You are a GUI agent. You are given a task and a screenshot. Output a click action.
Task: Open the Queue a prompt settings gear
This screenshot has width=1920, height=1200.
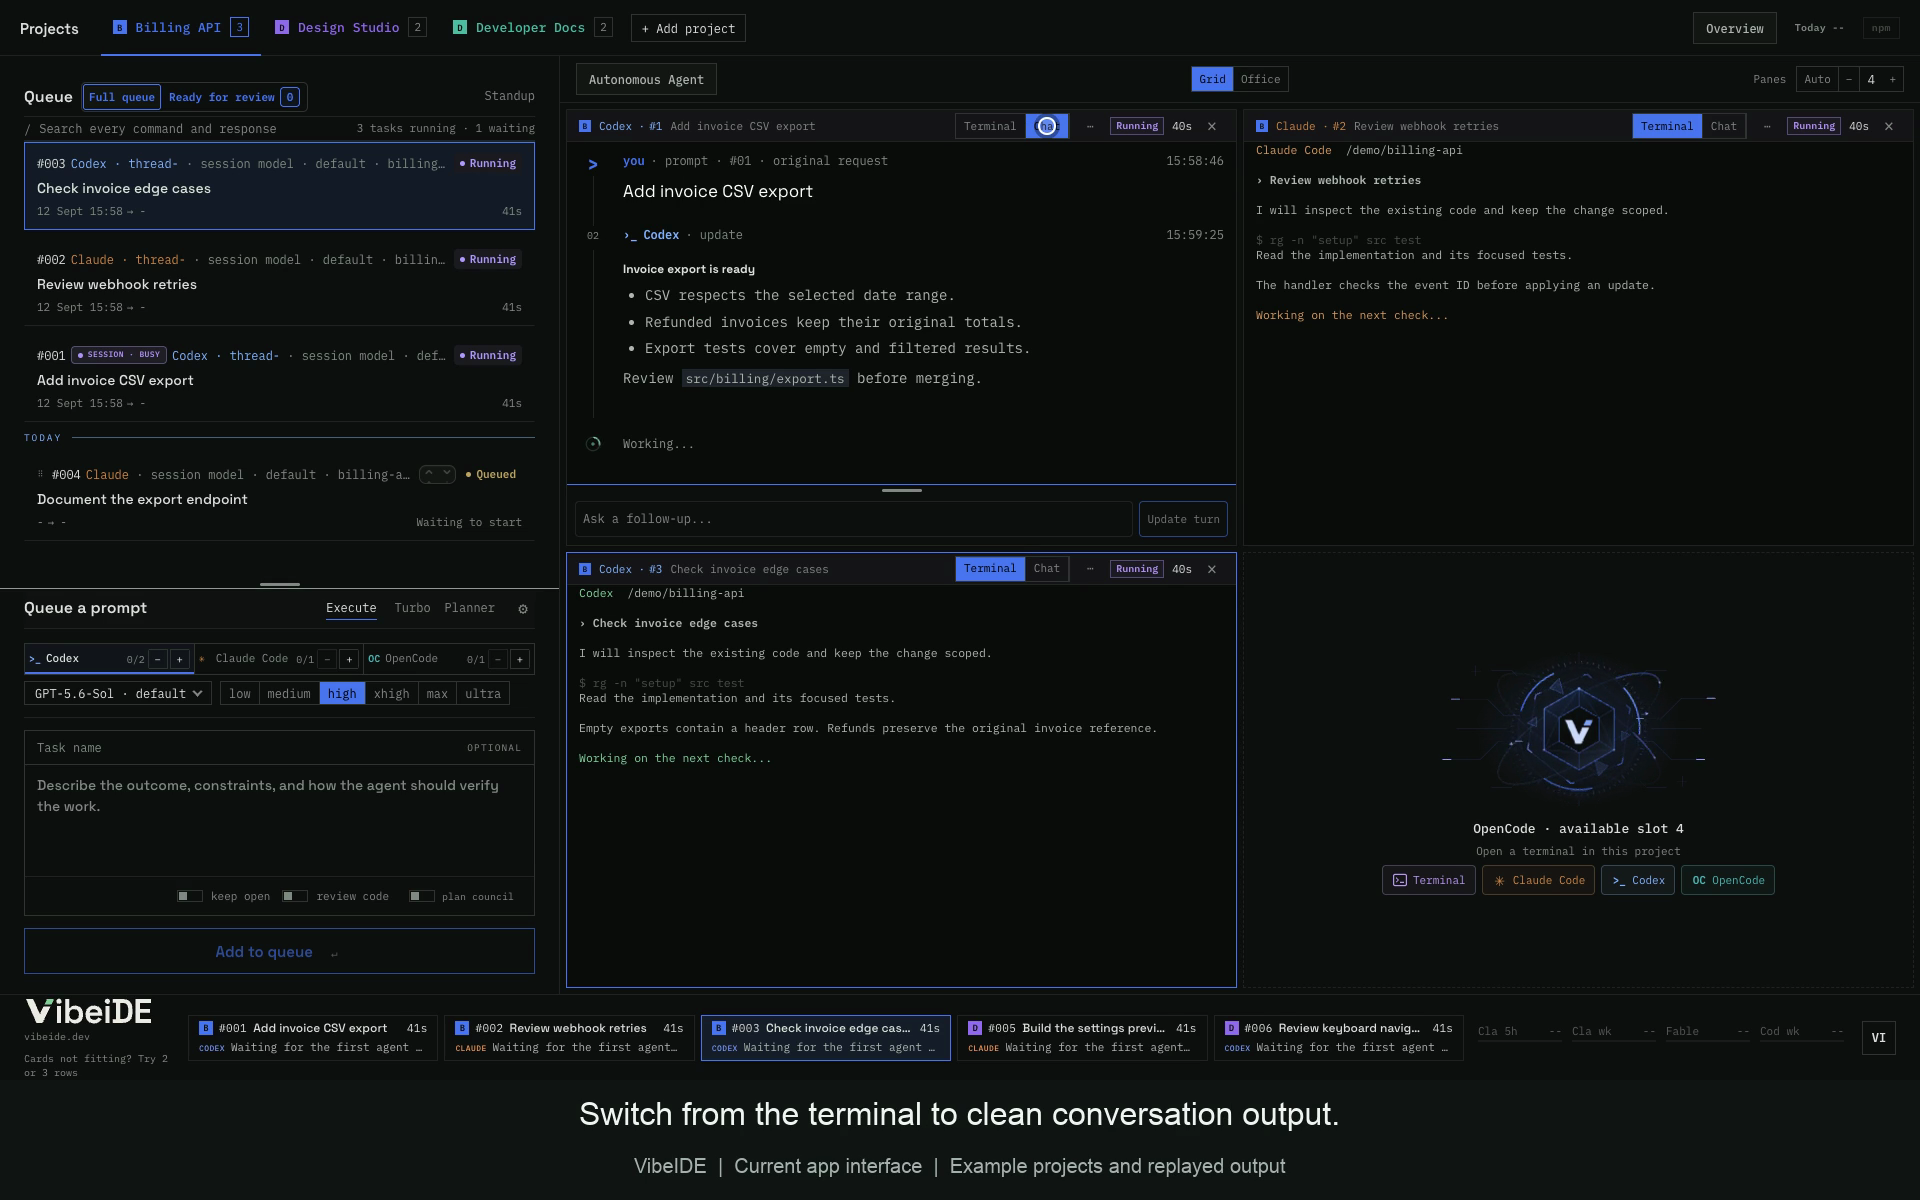coord(522,609)
